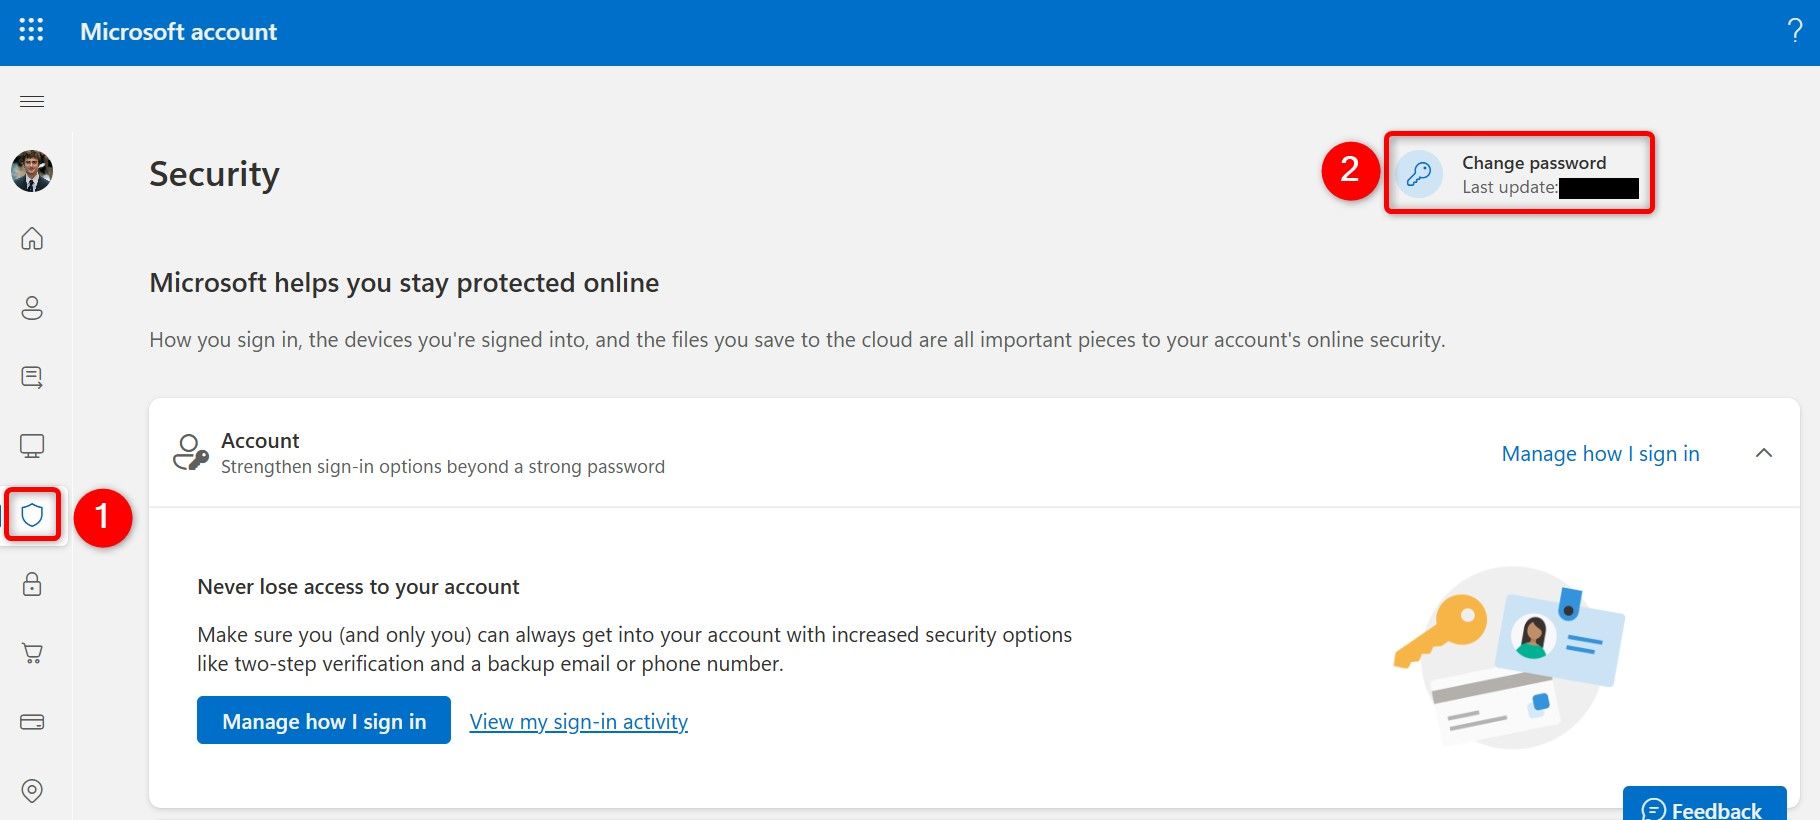Image resolution: width=1820 pixels, height=820 pixels.
Task: Click the help question mark icon
Action: point(1795,31)
